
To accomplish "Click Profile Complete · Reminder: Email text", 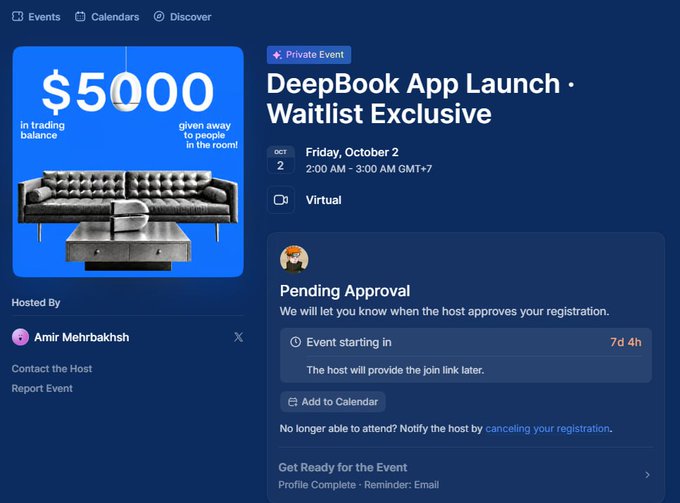I will click(x=359, y=485).
